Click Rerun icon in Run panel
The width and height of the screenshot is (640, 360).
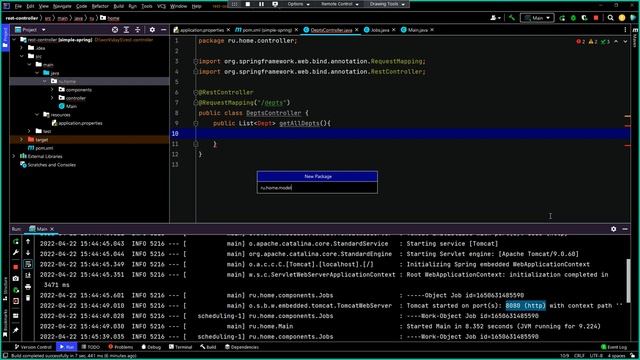(16, 242)
